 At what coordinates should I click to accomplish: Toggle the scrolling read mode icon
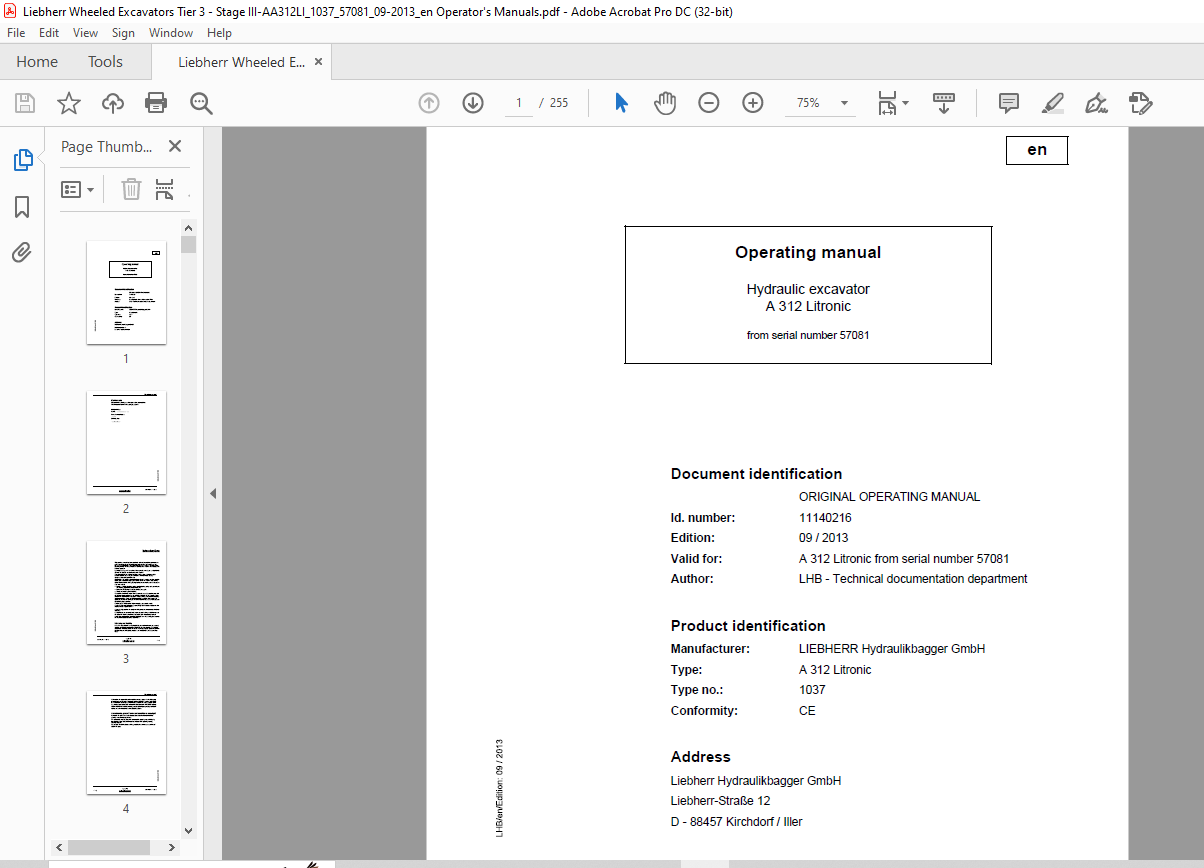(x=944, y=103)
